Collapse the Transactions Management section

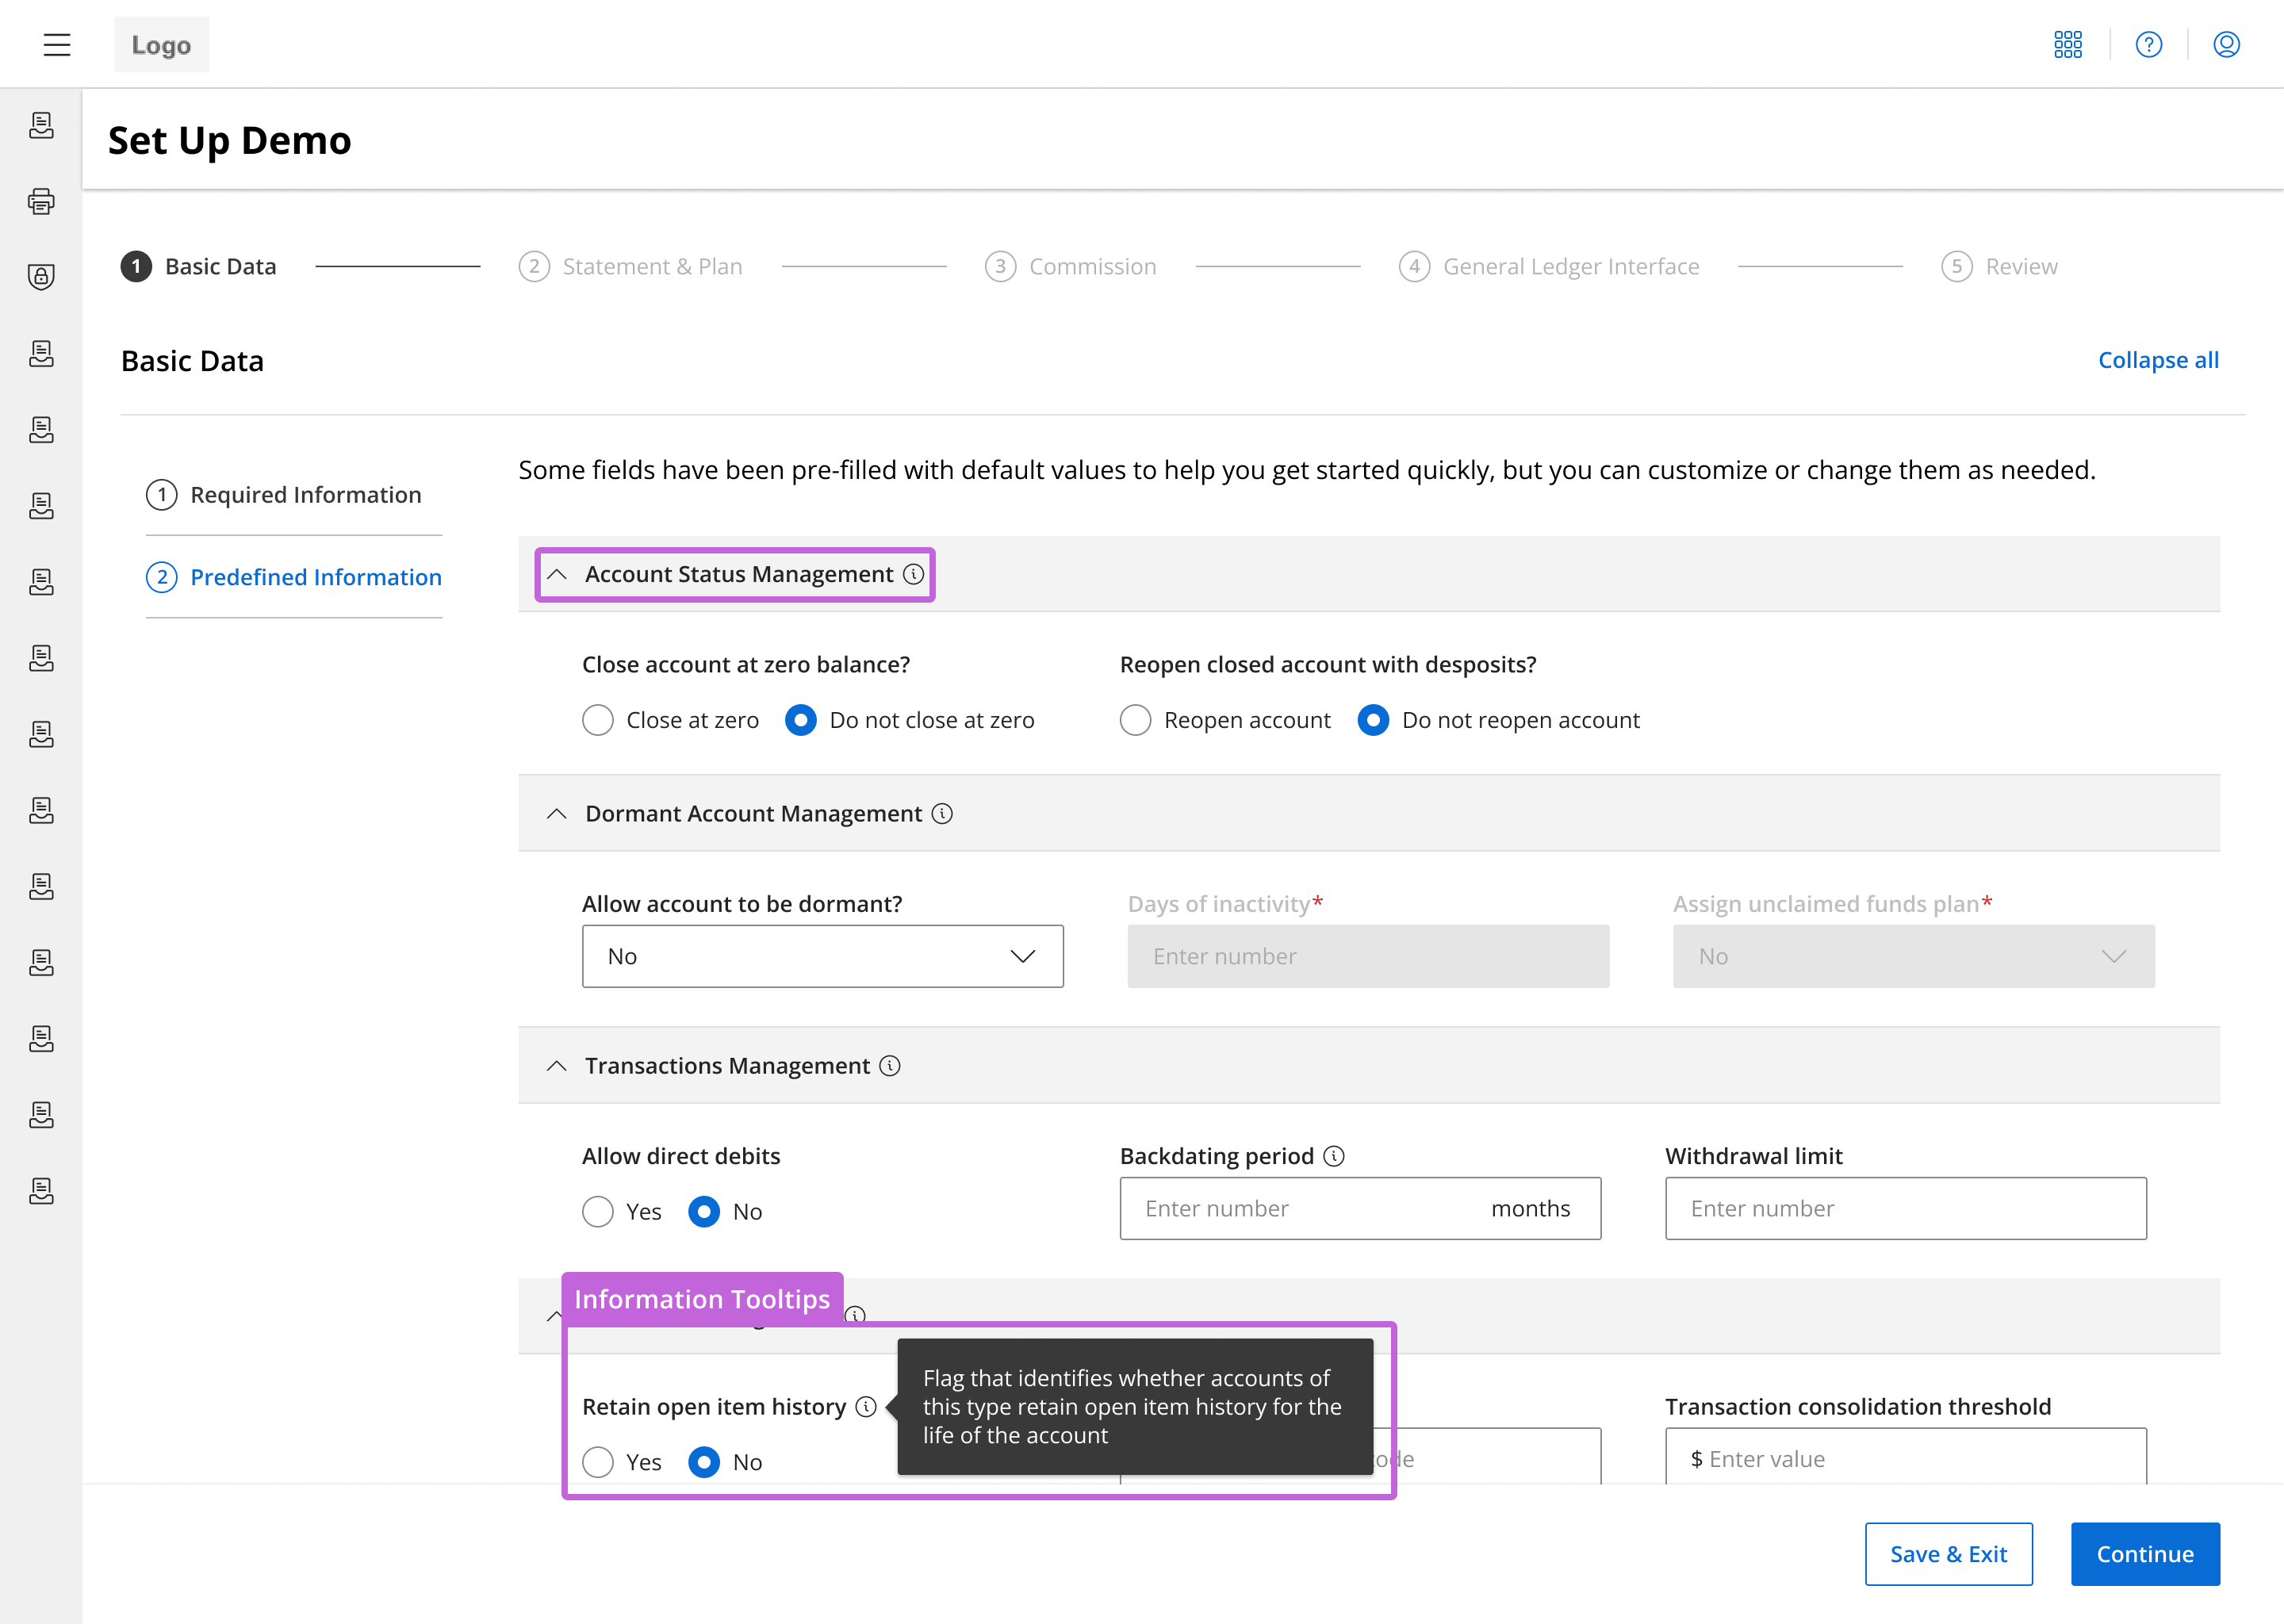click(x=557, y=1066)
